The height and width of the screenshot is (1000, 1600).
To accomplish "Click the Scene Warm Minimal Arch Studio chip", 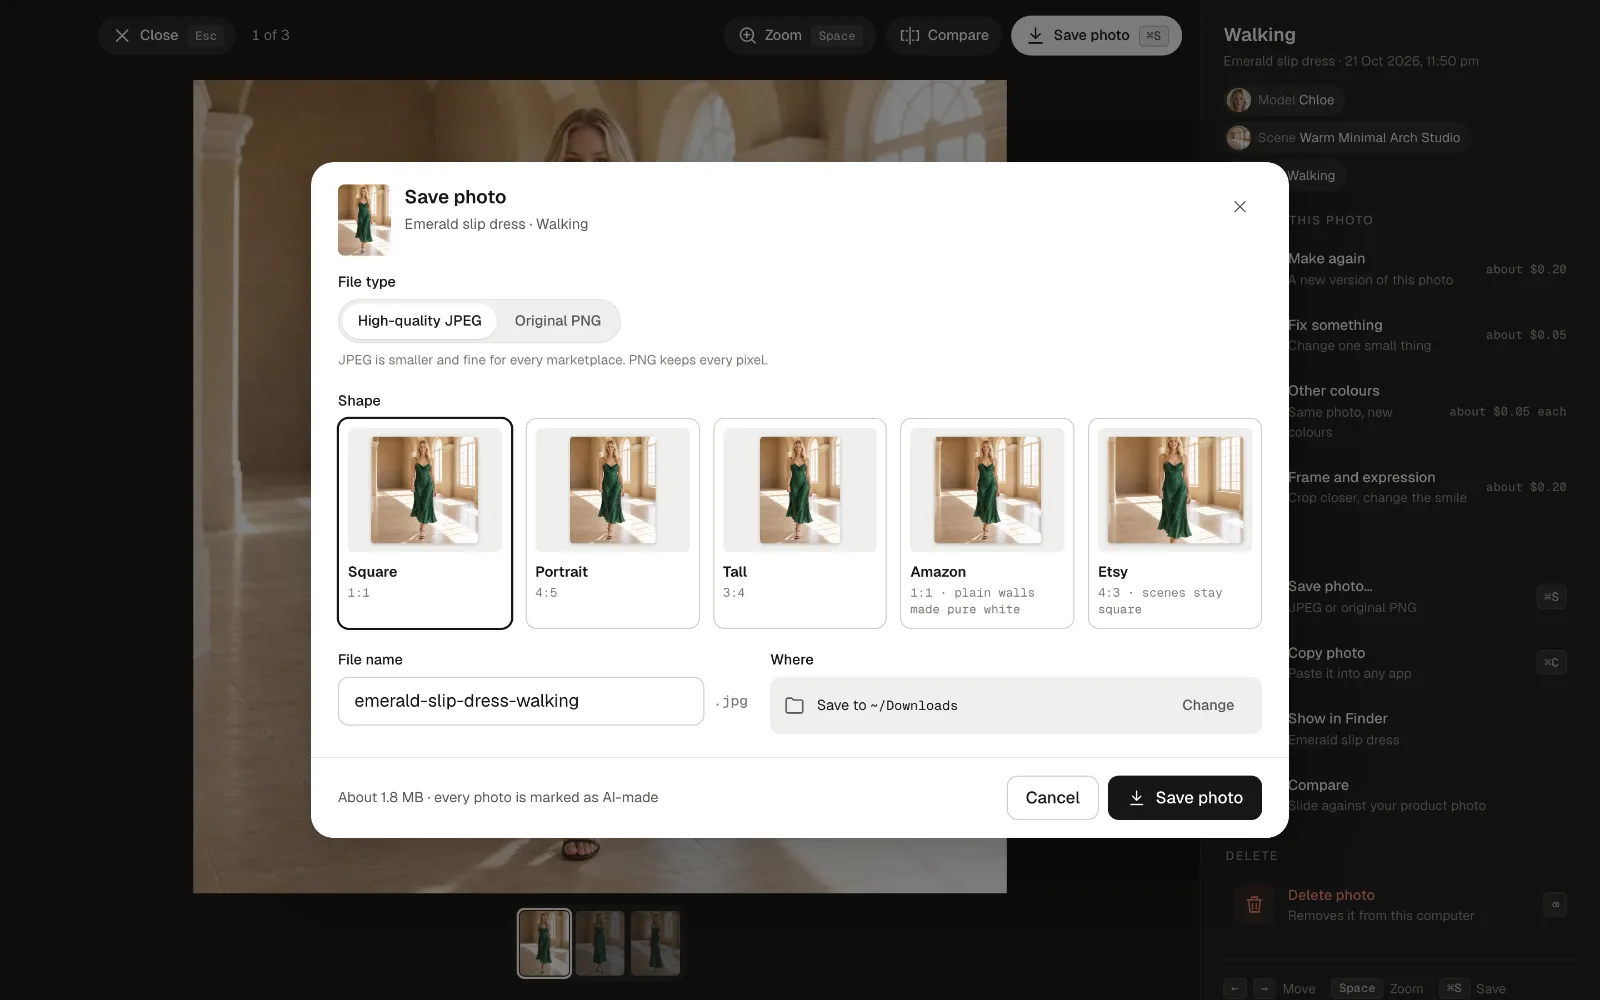I will (1347, 138).
